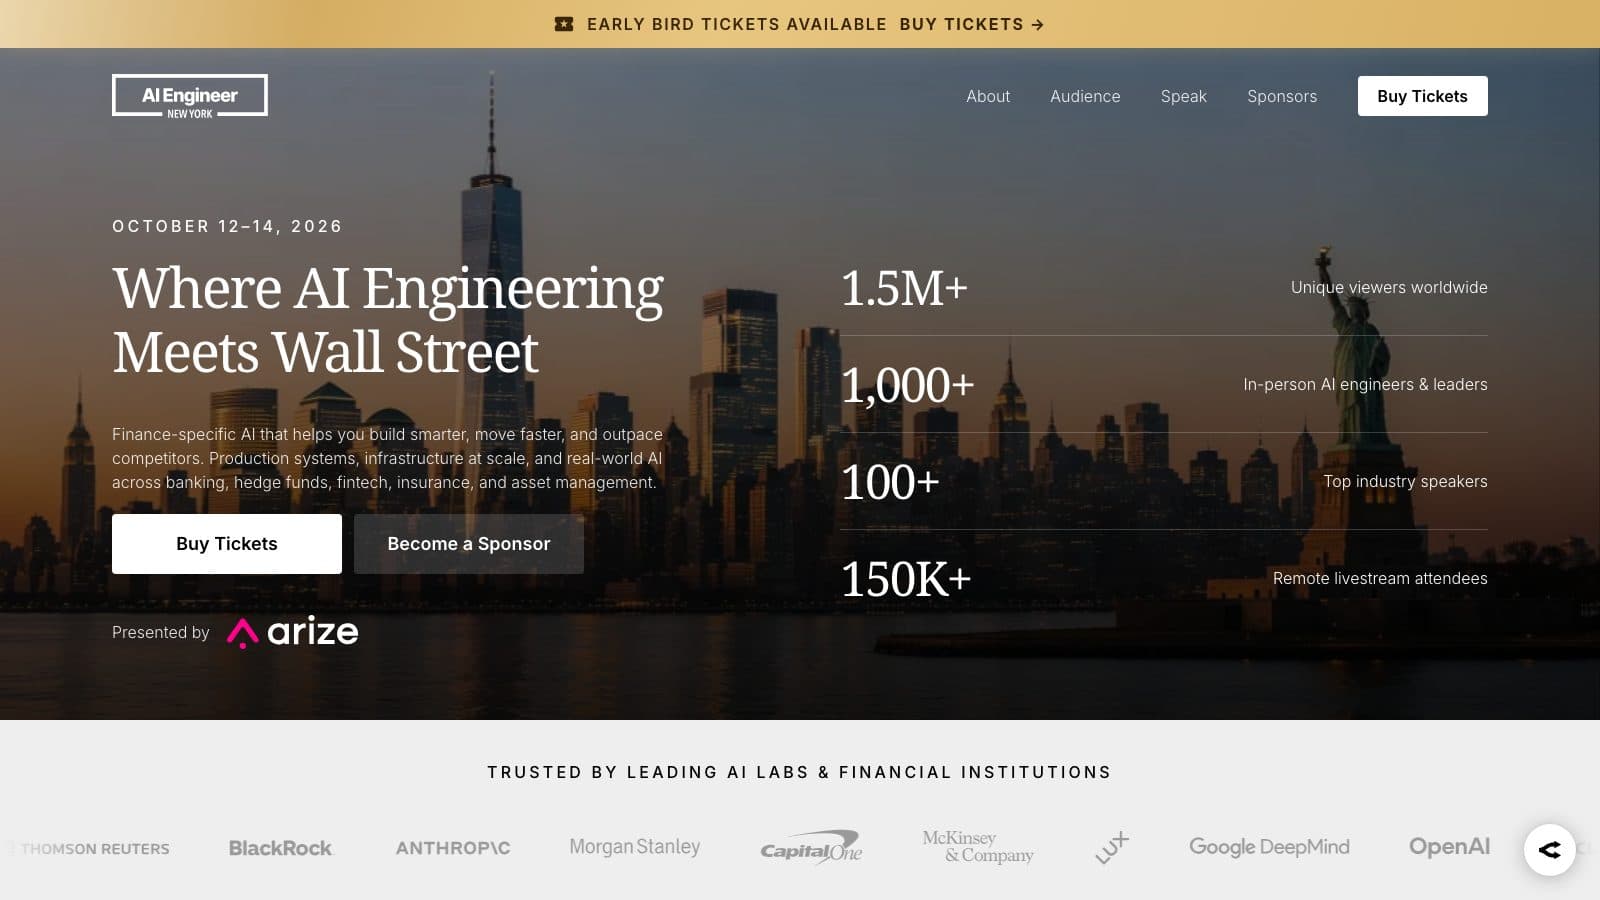Click the Lux logo
The image size is (1600, 900).
pyautogui.click(x=1112, y=847)
